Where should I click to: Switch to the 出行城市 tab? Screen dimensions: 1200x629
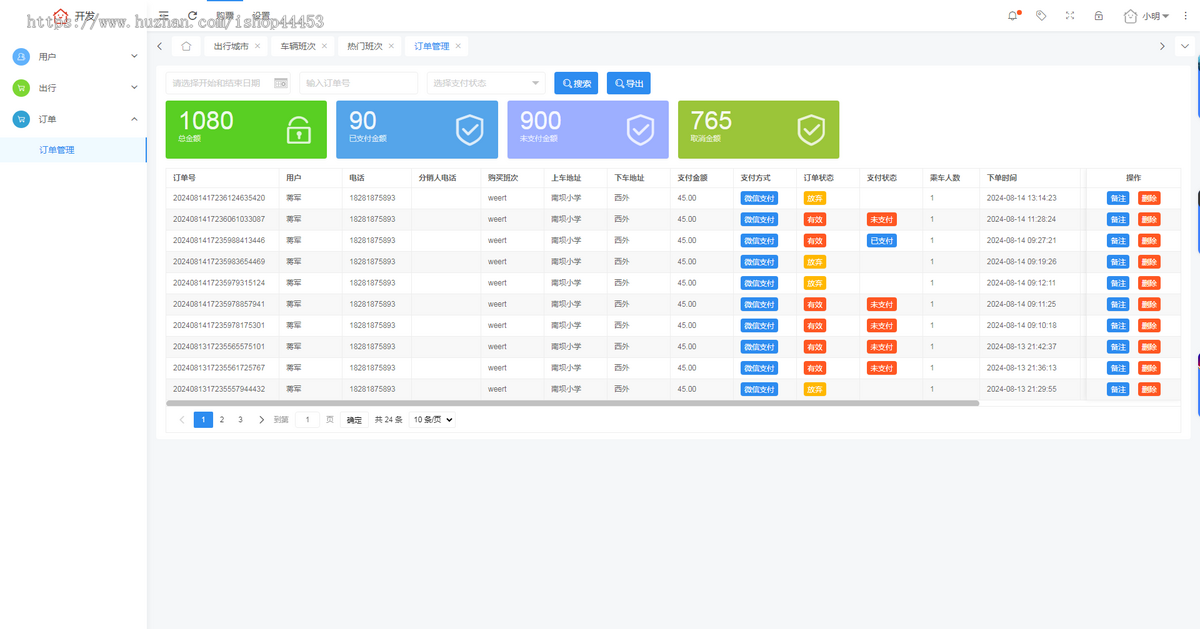click(230, 46)
